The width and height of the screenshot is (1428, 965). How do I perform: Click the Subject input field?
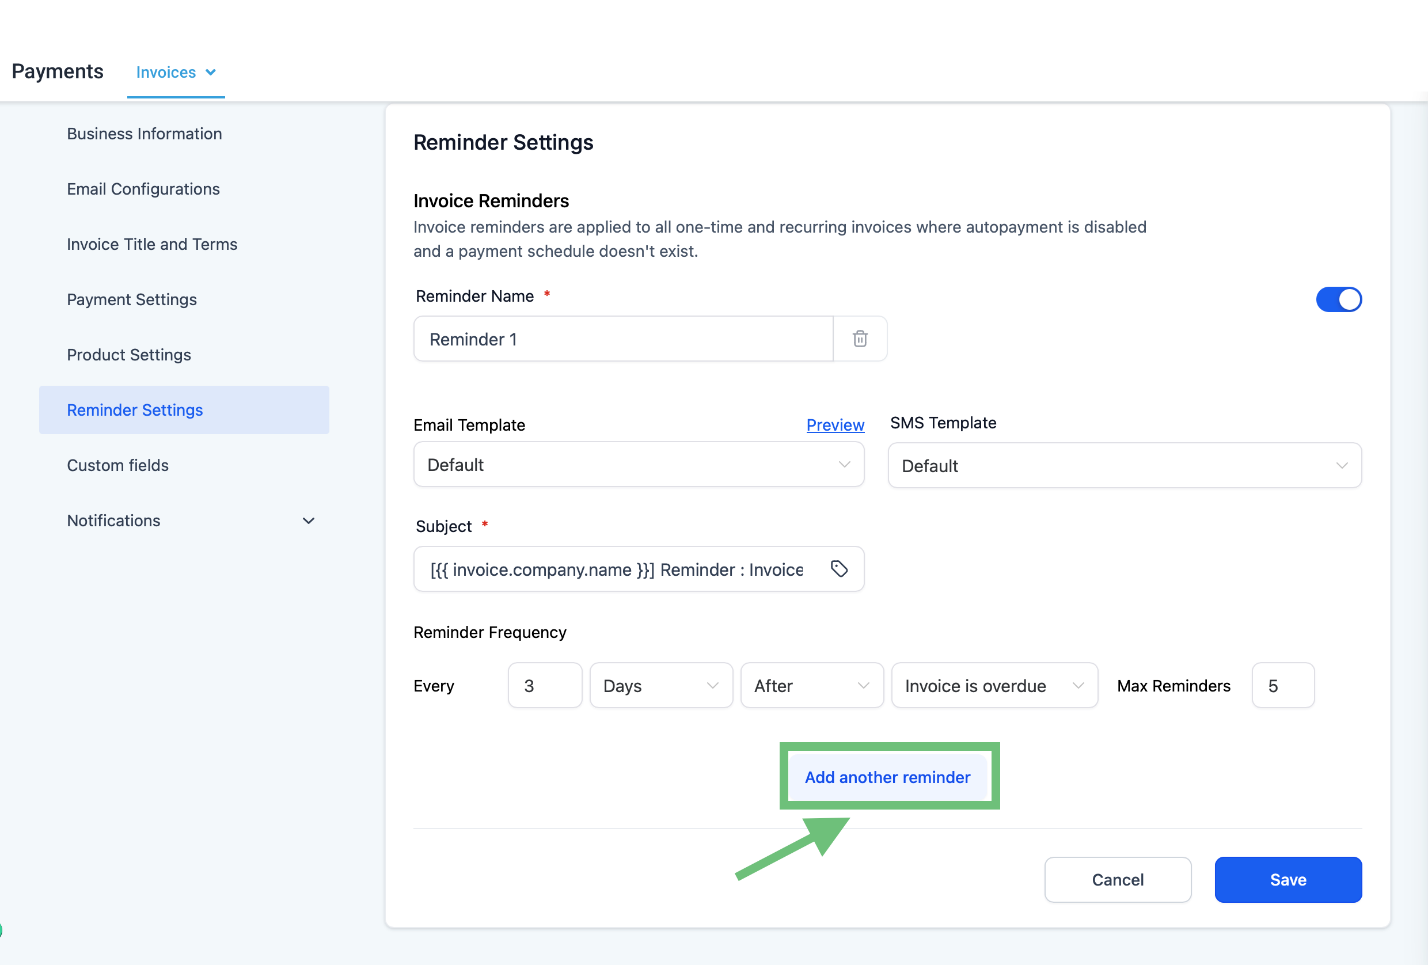tap(639, 569)
